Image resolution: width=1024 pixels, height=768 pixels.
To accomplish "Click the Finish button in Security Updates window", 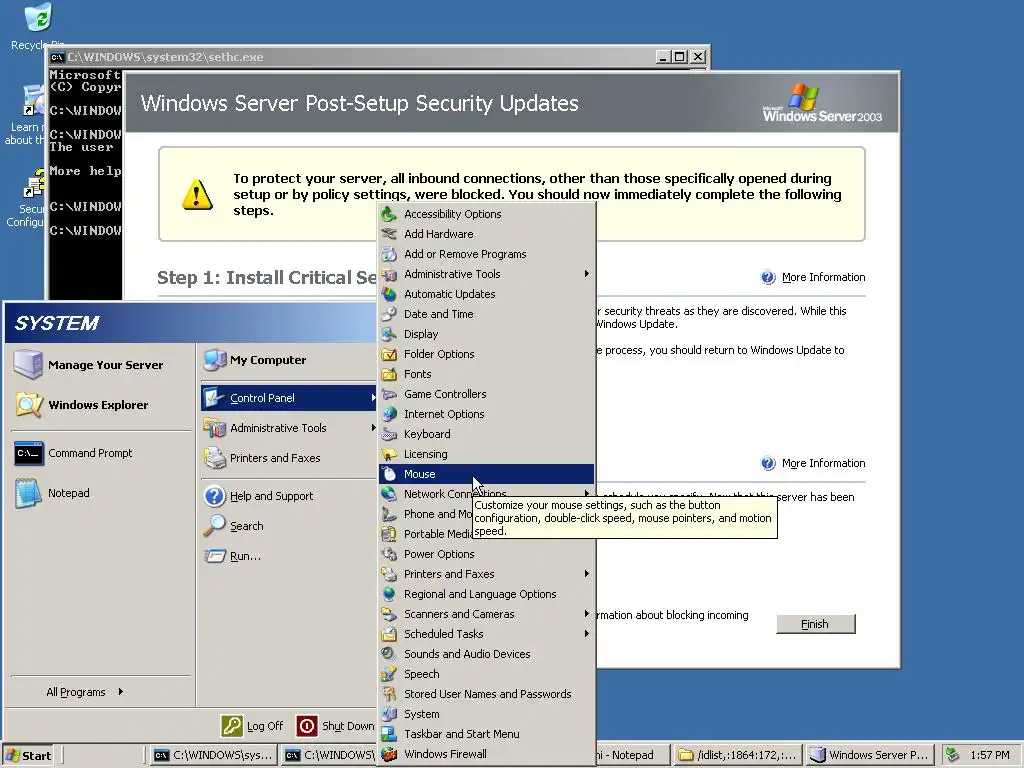I will point(816,624).
